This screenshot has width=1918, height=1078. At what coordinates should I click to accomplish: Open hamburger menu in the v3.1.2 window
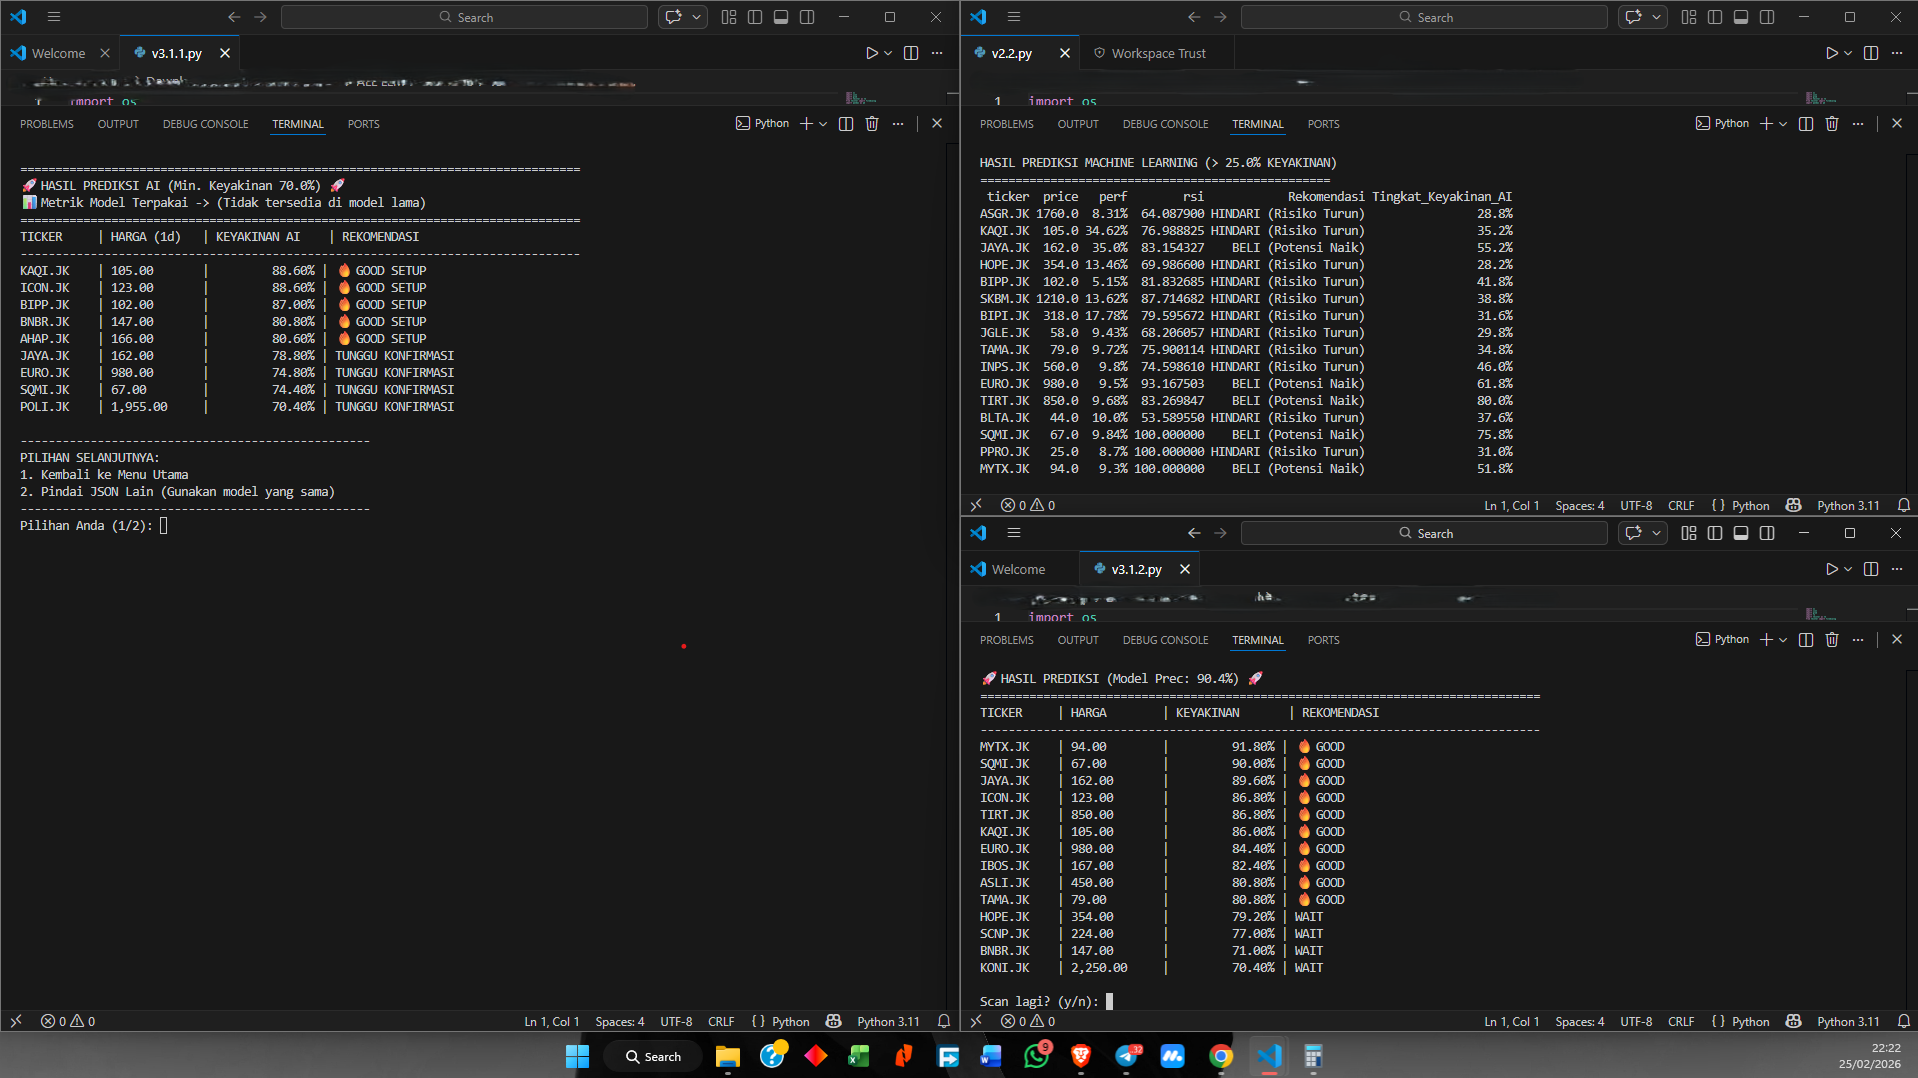pos(1013,533)
